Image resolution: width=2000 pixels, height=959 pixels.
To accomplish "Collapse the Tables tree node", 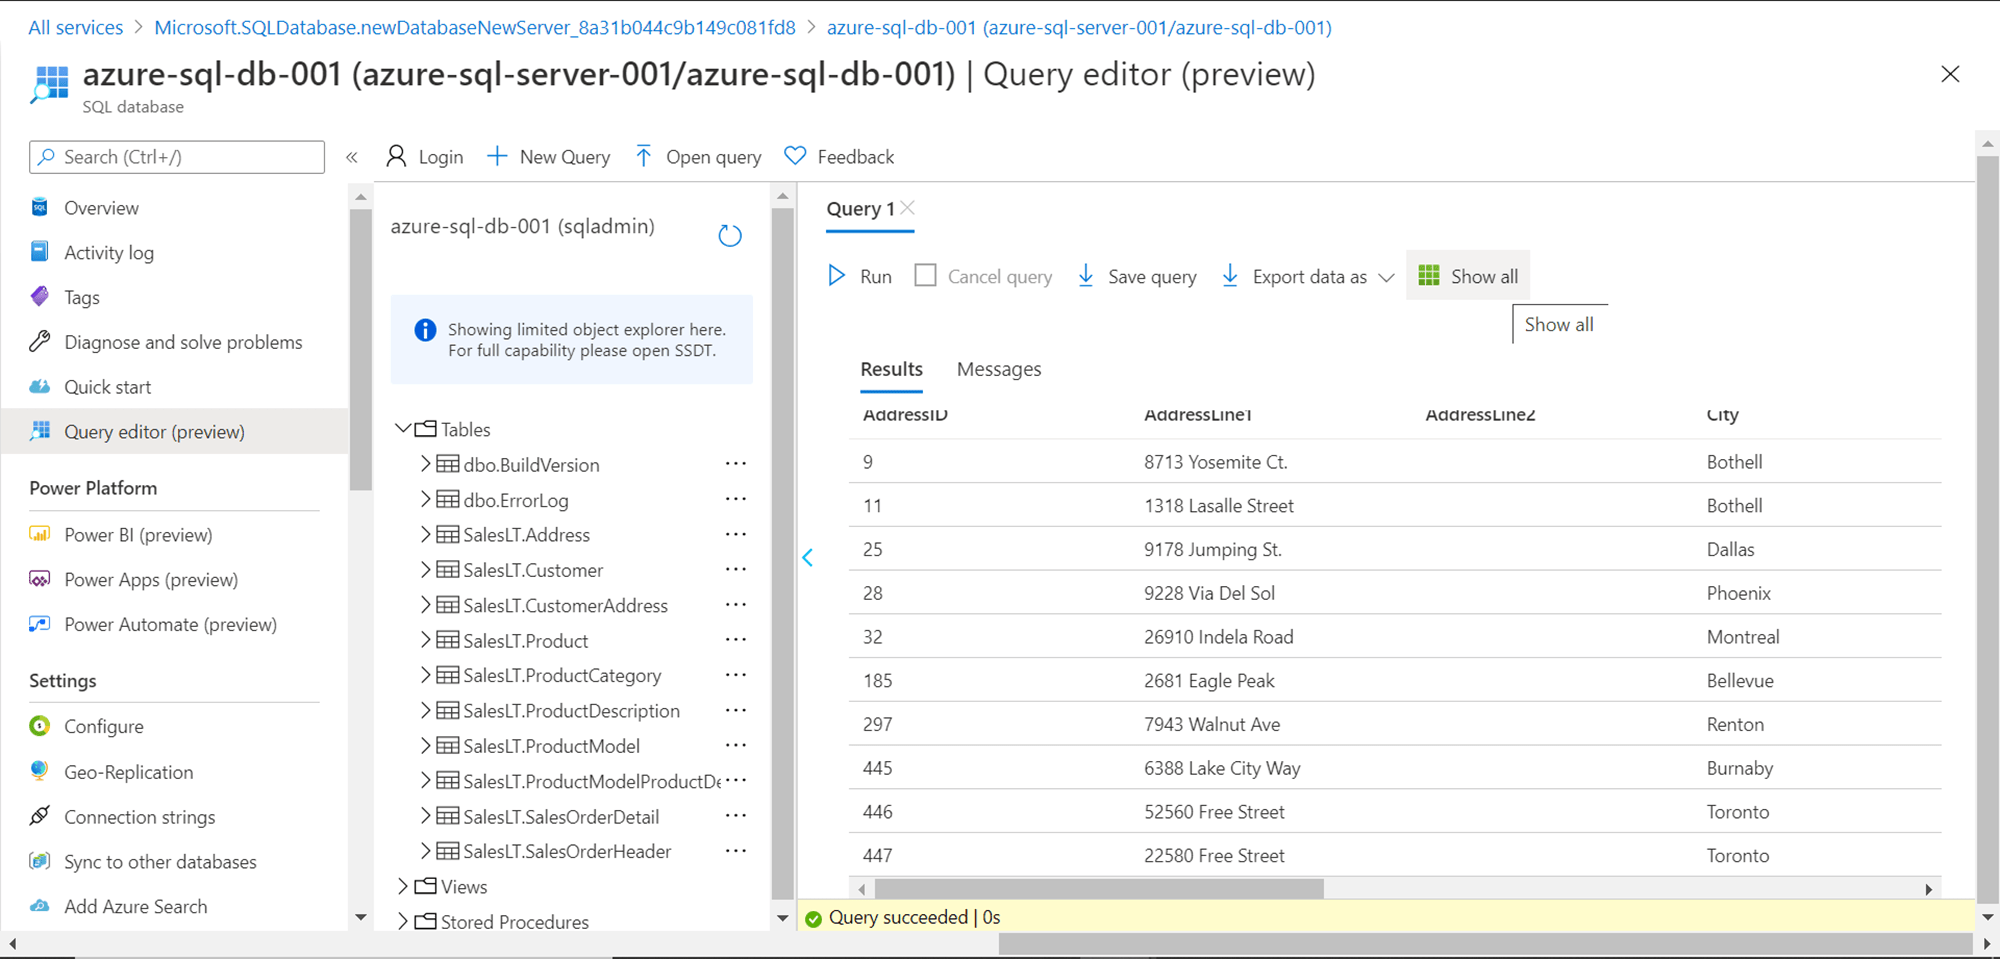I will [x=403, y=429].
